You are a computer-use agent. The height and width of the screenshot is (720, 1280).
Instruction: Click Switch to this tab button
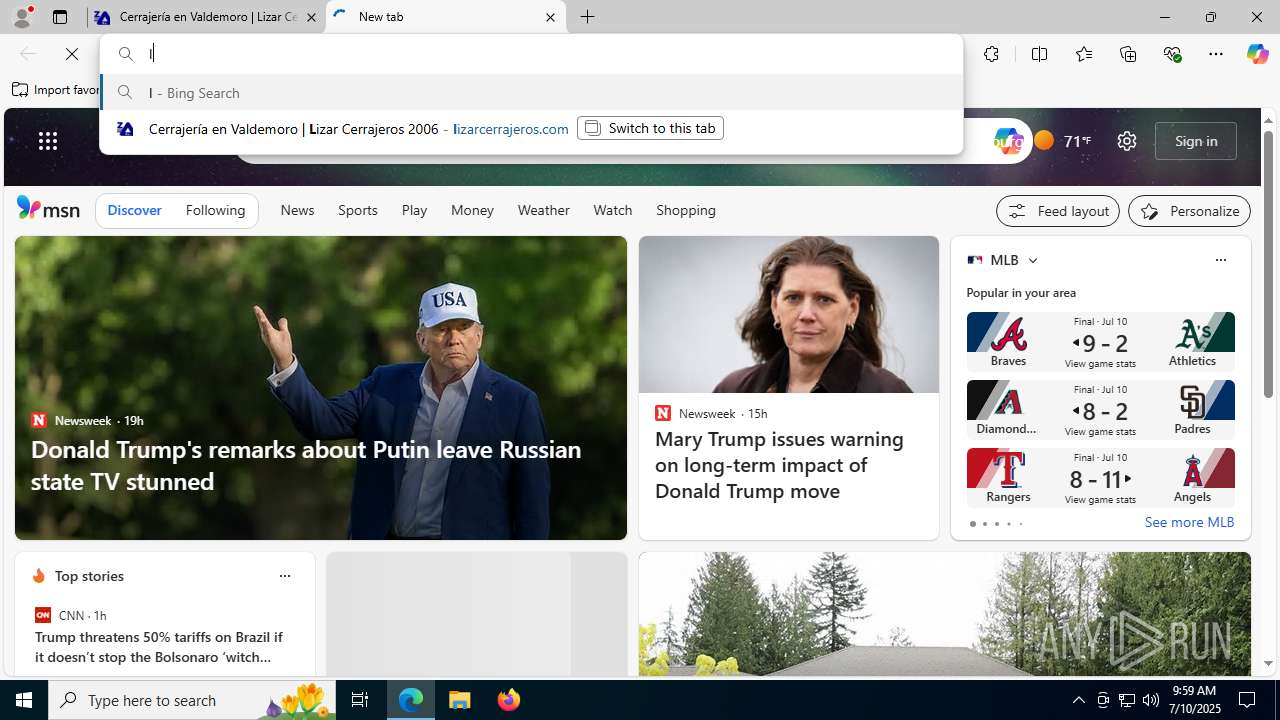point(650,128)
